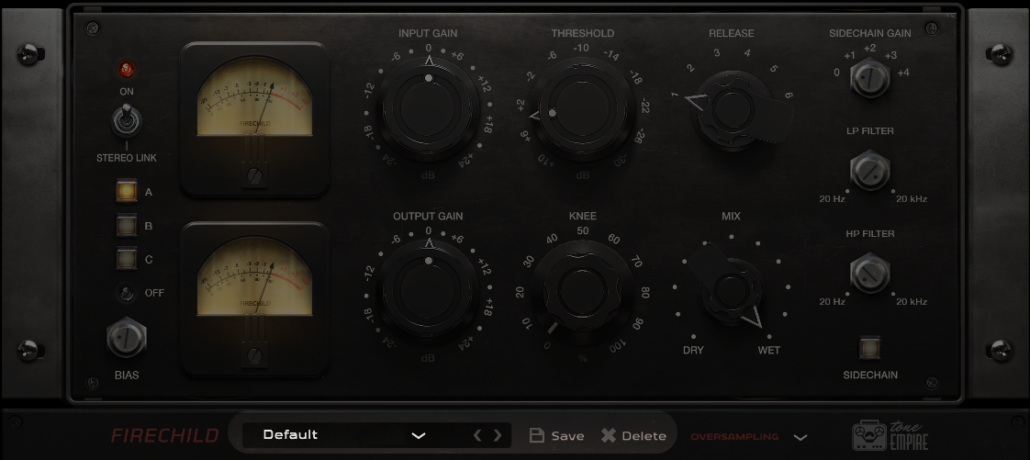
Task: Select compressor setting B
Action: [x=126, y=226]
